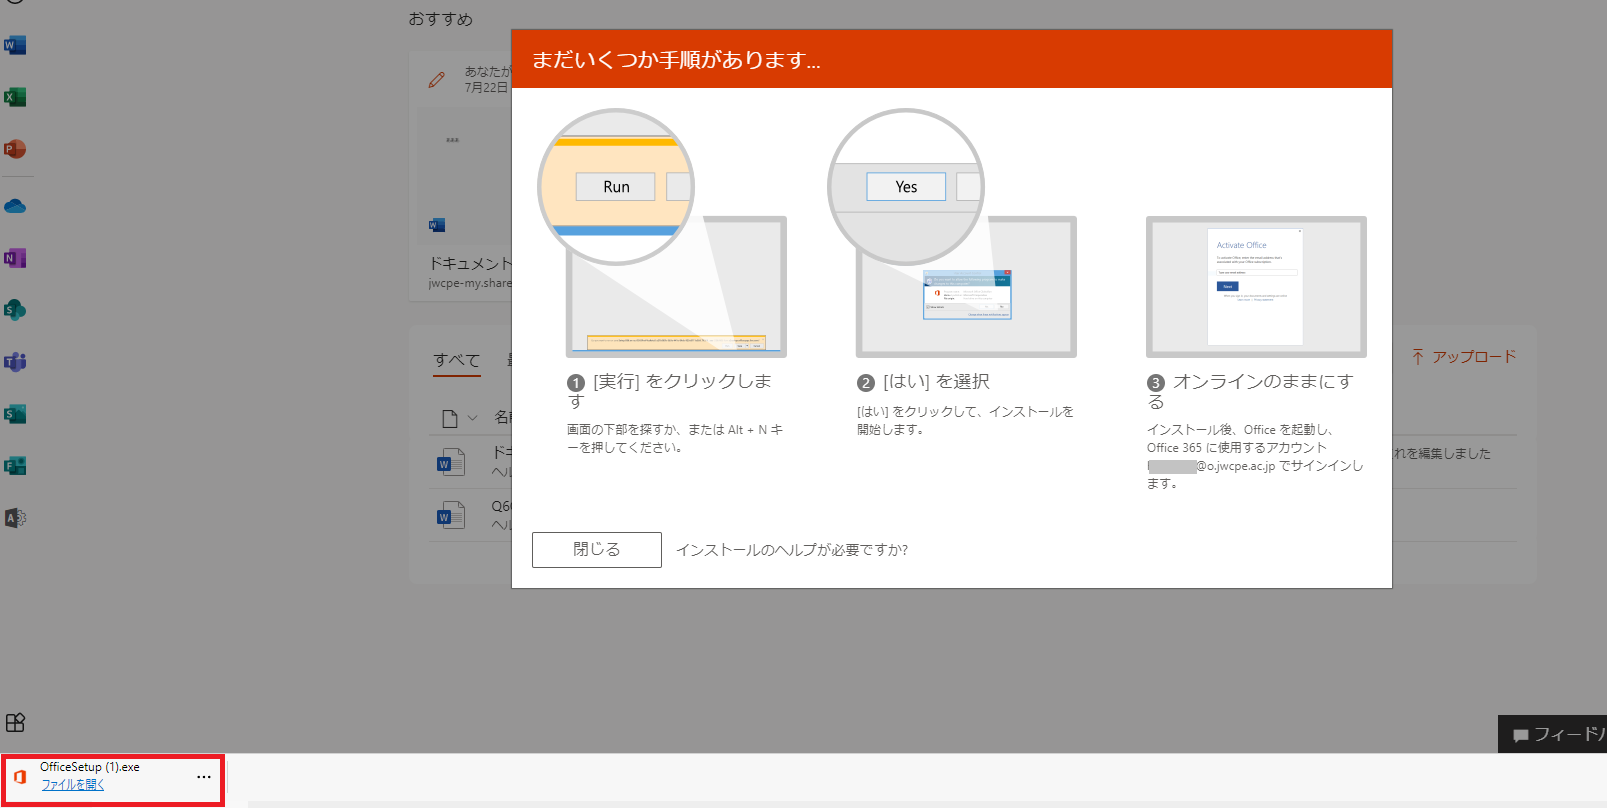The width and height of the screenshot is (1607, 808).
Task: Click ファイルを開く under OfficeSetup download
Action: coord(73,785)
